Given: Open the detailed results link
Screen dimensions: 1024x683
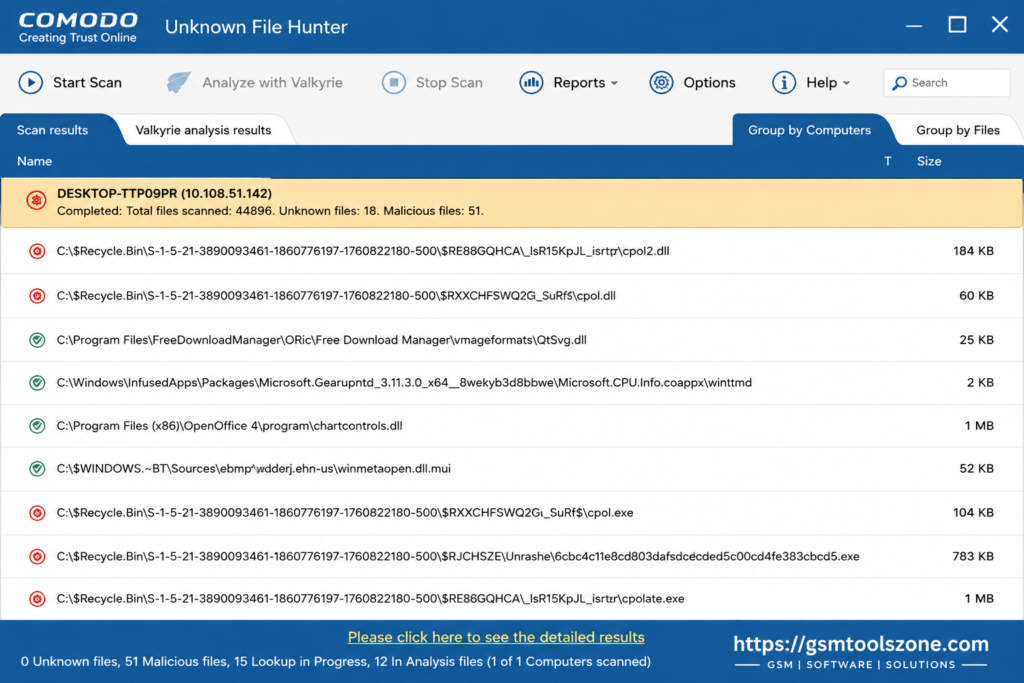Looking at the screenshot, I should [x=496, y=637].
